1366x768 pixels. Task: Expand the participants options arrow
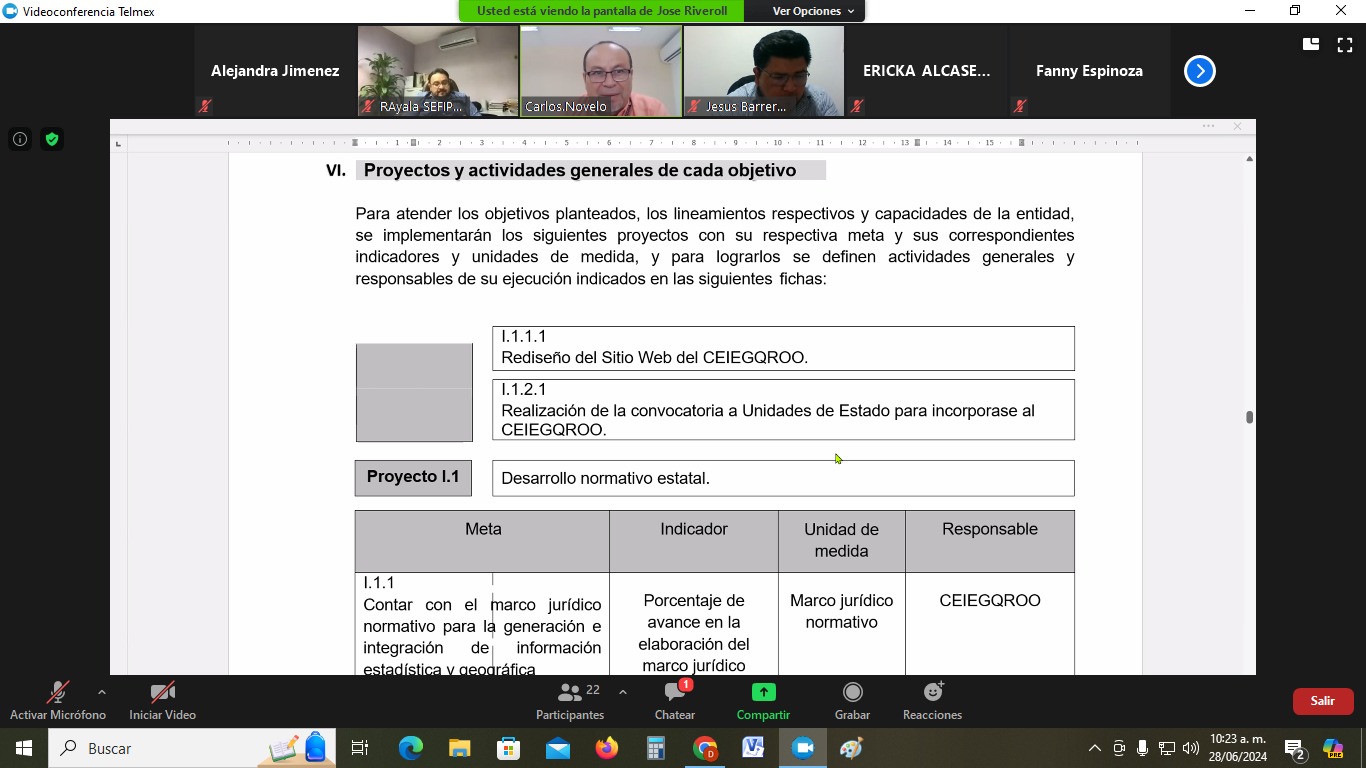[623, 692]
